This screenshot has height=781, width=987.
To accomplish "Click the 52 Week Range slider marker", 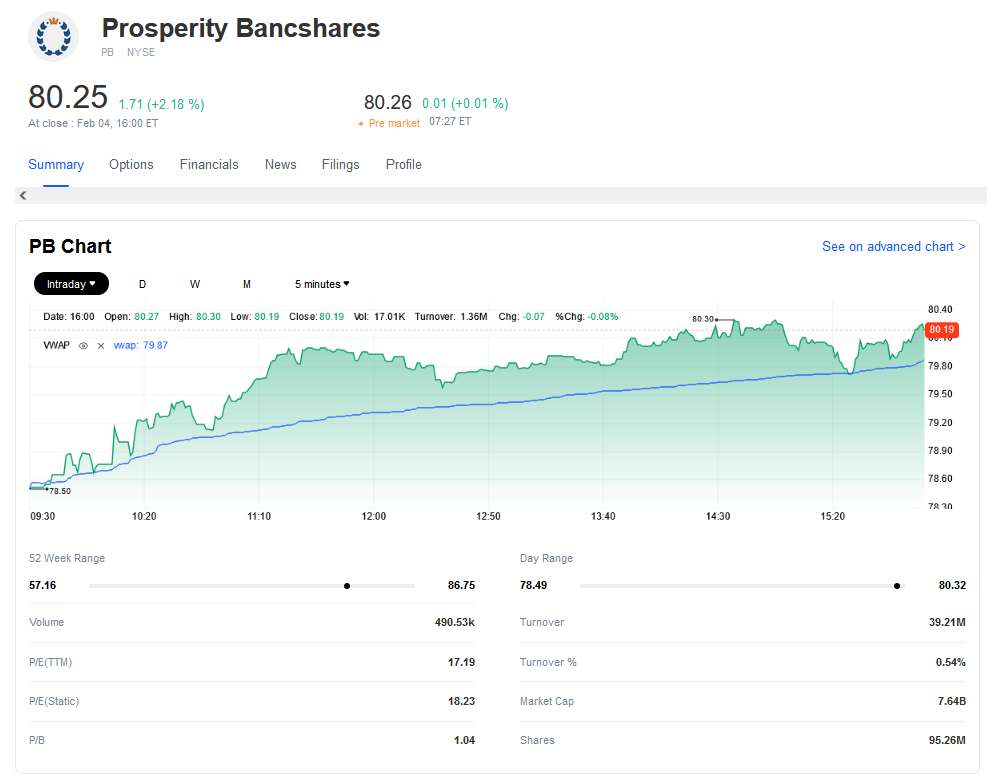I will coord(347,586).
